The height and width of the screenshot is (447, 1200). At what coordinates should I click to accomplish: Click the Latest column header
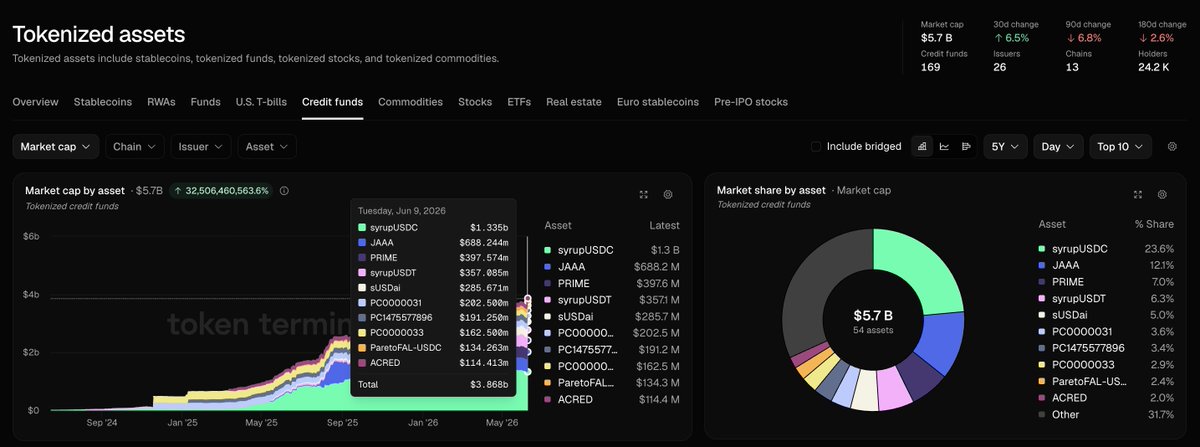tap(663, 225)
